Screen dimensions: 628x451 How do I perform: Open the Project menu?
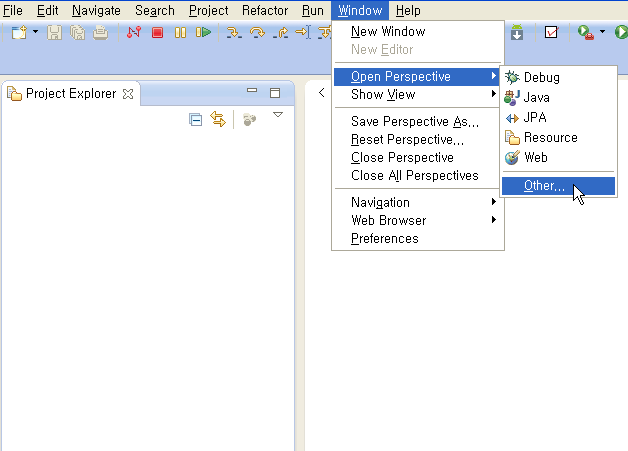click(208, 10)
